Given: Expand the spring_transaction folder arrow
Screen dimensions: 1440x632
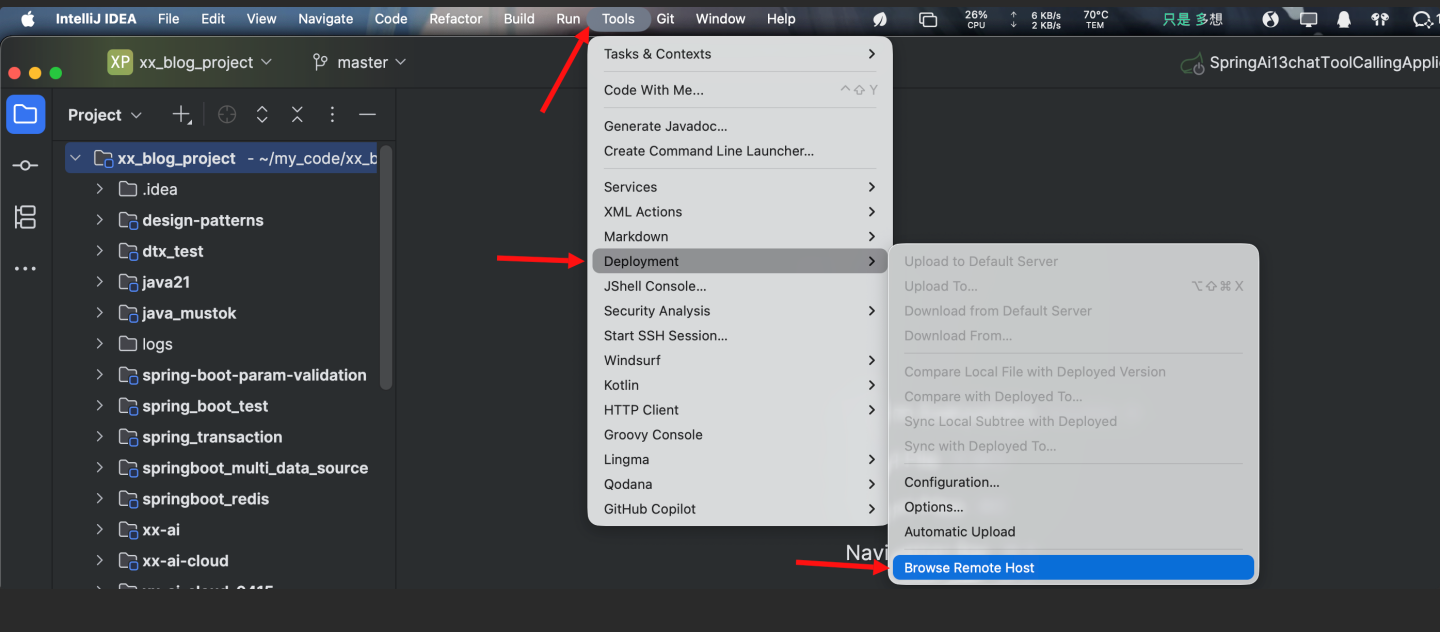Looking at the screenshot, I should point(100,437).
